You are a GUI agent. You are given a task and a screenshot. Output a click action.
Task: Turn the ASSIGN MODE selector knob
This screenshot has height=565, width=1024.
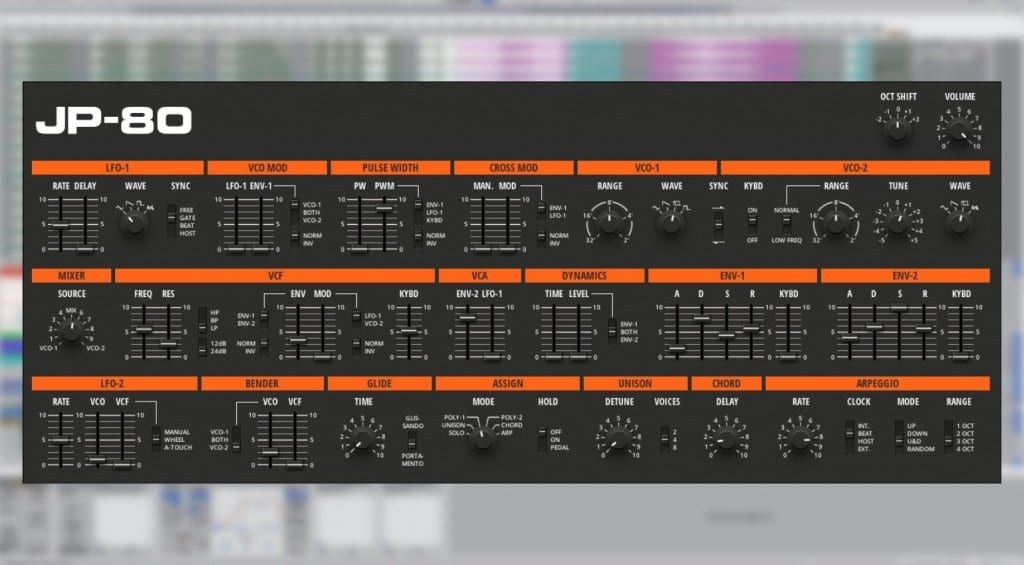pyautogui.click(x=483, y=440)
